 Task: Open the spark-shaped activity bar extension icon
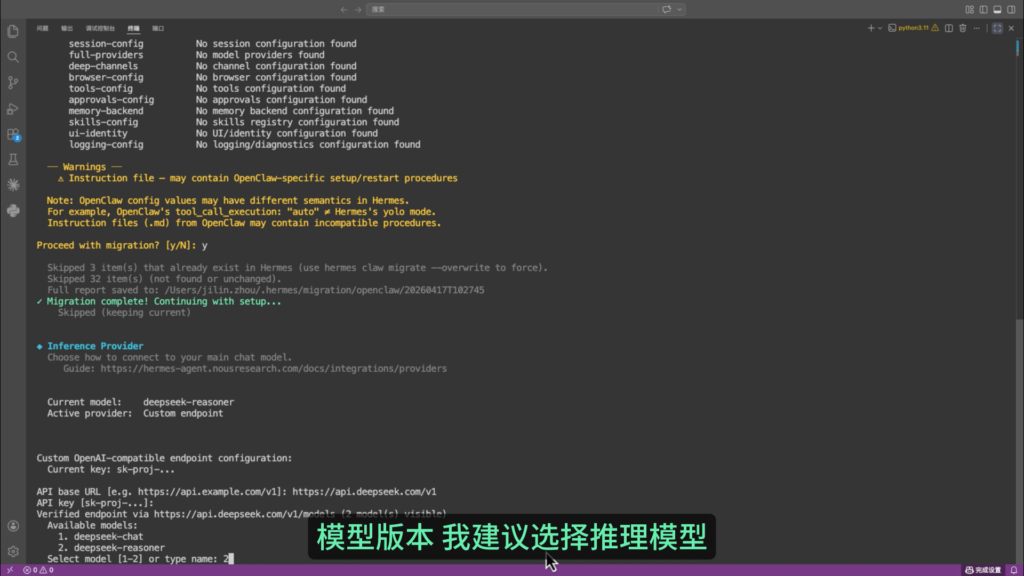[x=13, y=185]
